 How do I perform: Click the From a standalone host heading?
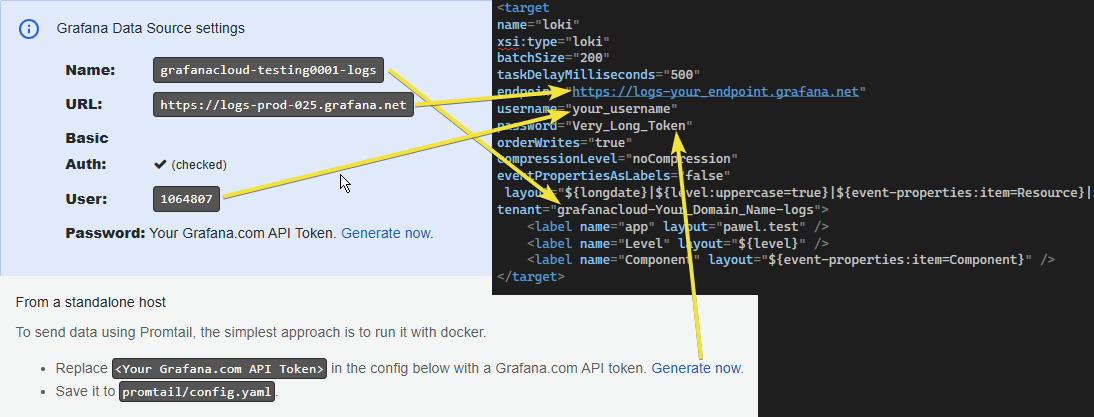click(91, 302)
